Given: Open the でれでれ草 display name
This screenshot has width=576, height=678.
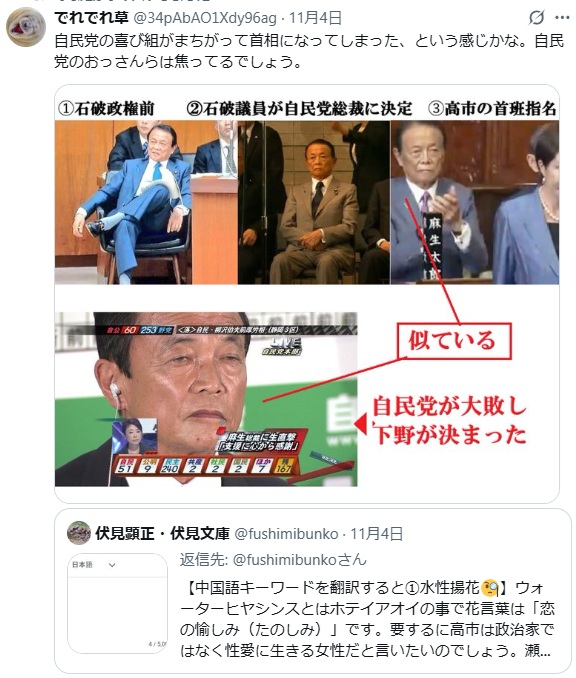Looking at the screenshot, I should point(91,18).
